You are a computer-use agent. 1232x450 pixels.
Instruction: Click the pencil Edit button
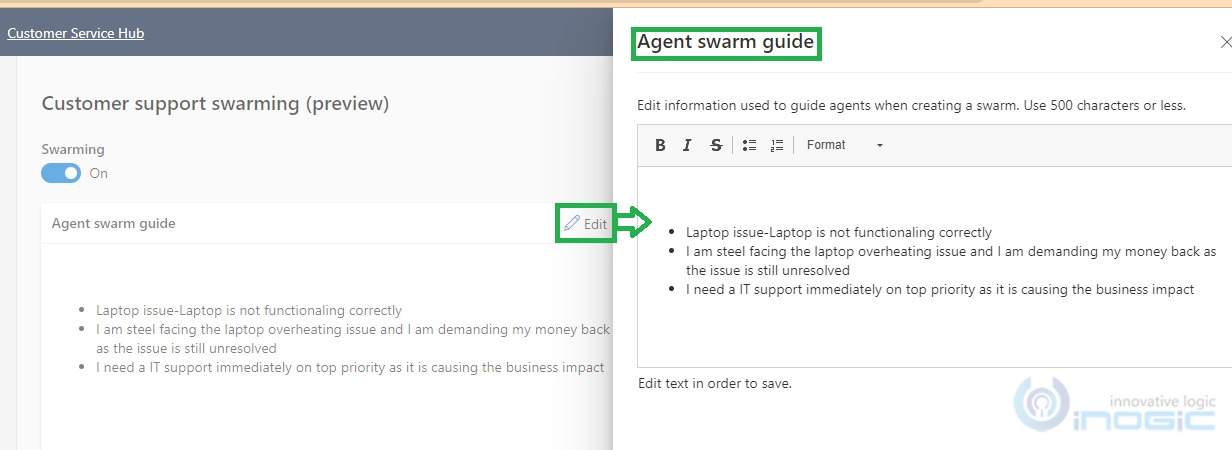[585, 224]
